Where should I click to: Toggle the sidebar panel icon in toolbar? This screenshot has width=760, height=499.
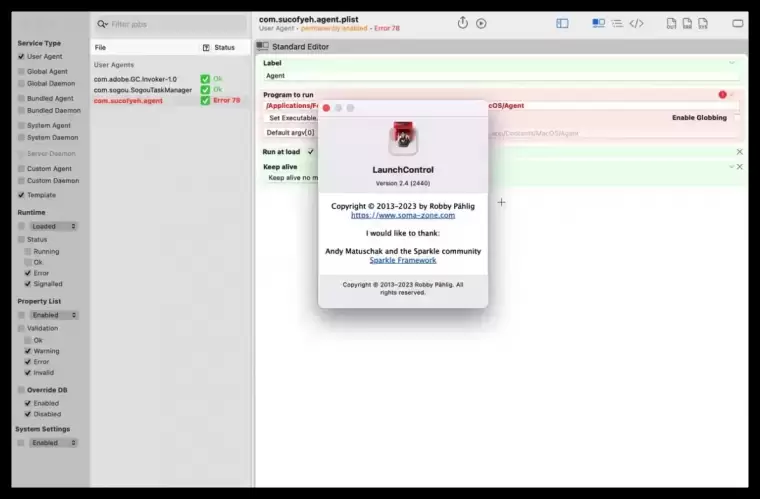(562, 23)
